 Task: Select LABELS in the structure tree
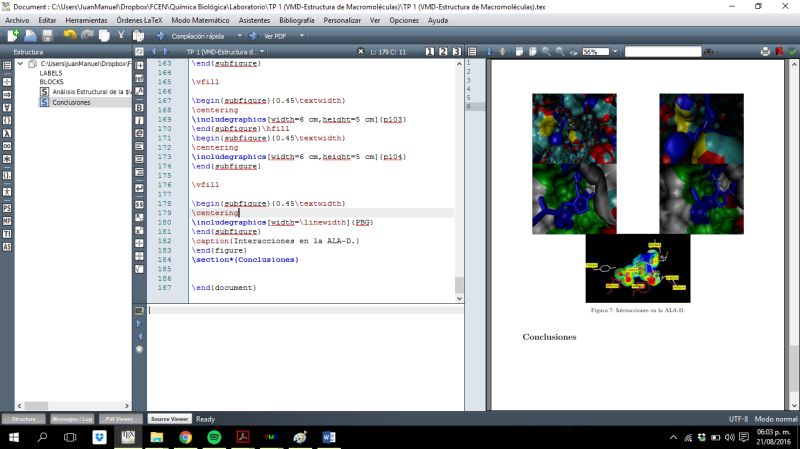point(51,73)
